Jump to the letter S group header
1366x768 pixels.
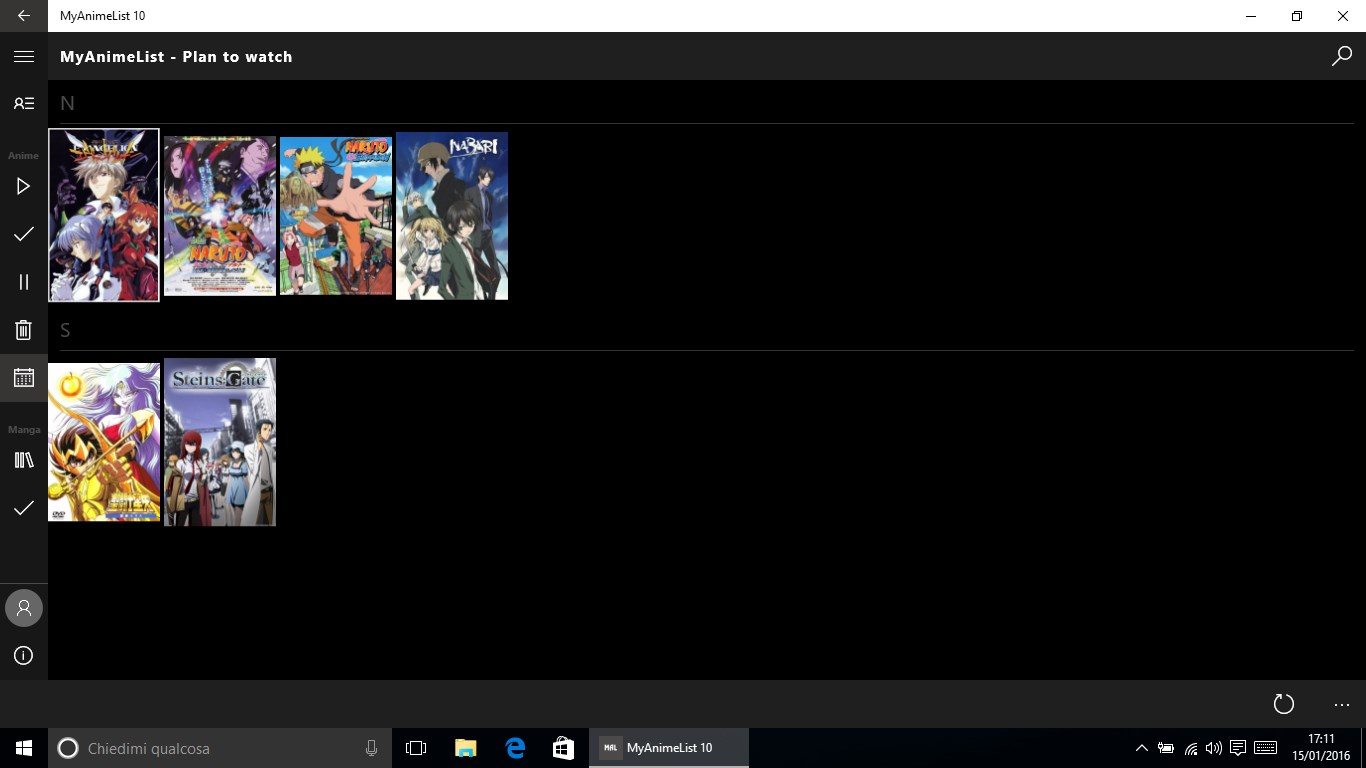tap(66, 330)
